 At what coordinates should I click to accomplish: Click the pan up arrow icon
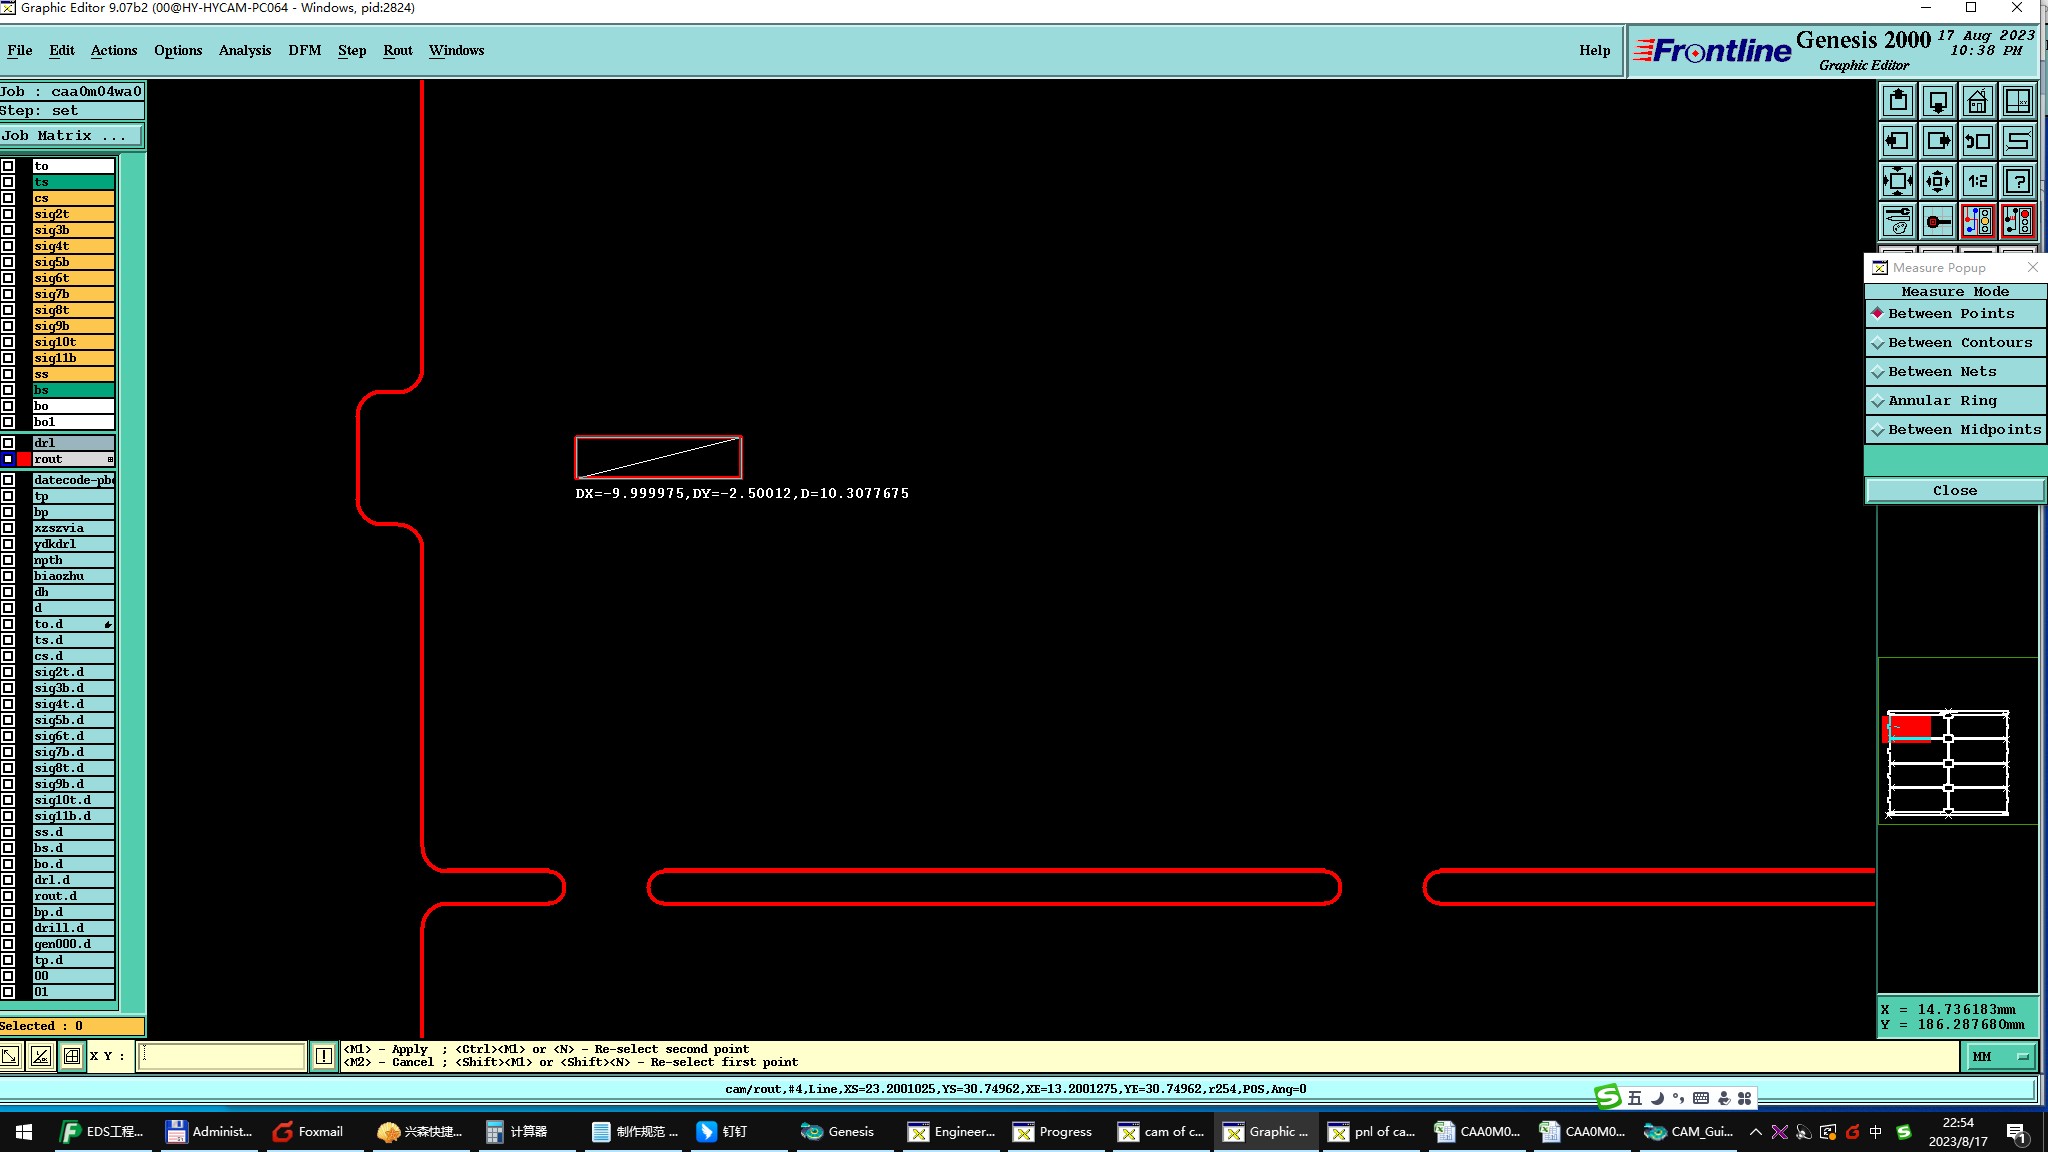1898,101
